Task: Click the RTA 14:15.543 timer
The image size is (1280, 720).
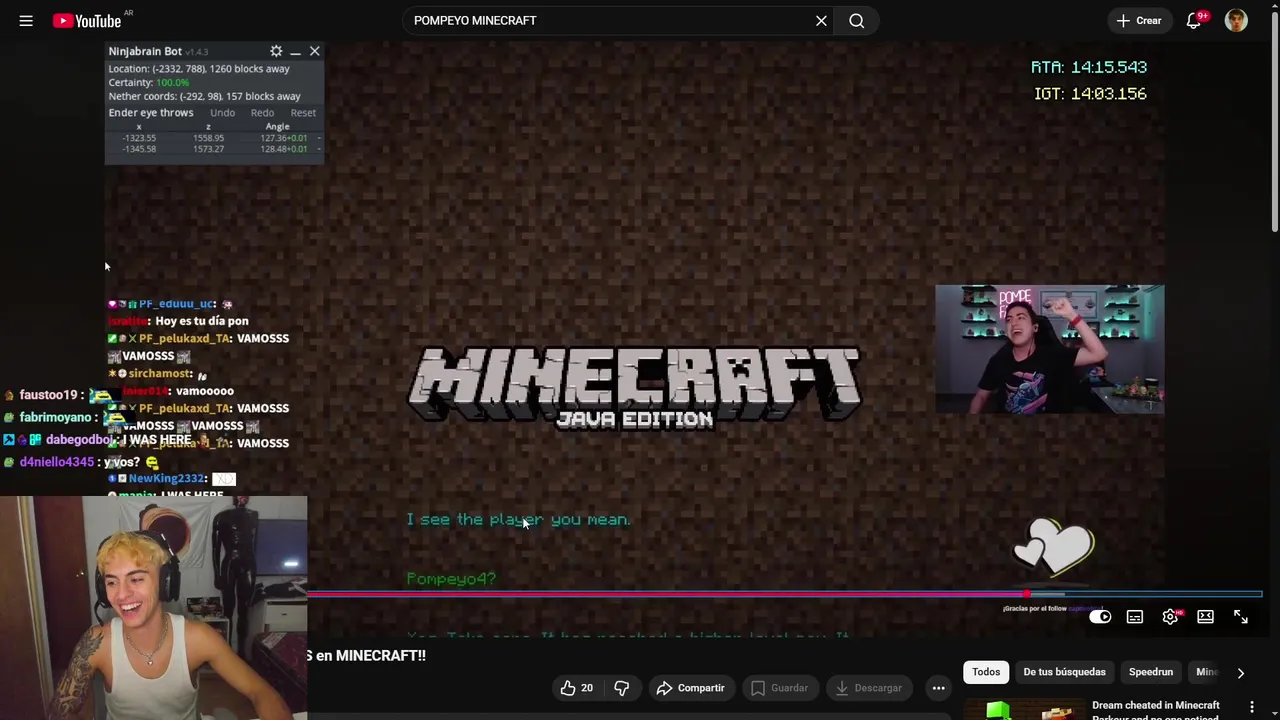Action: coord(1089,67)
